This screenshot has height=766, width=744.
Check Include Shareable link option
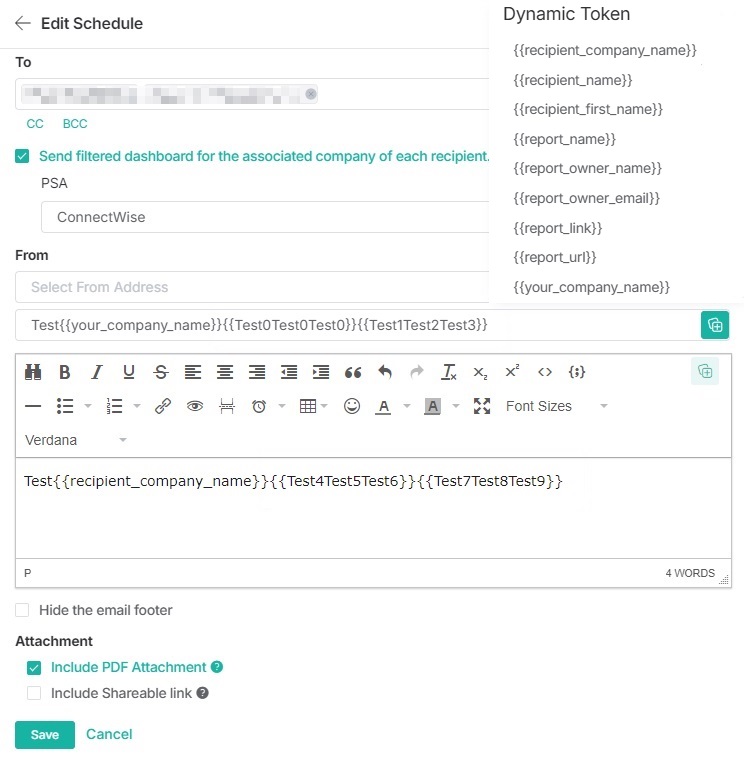34,693
